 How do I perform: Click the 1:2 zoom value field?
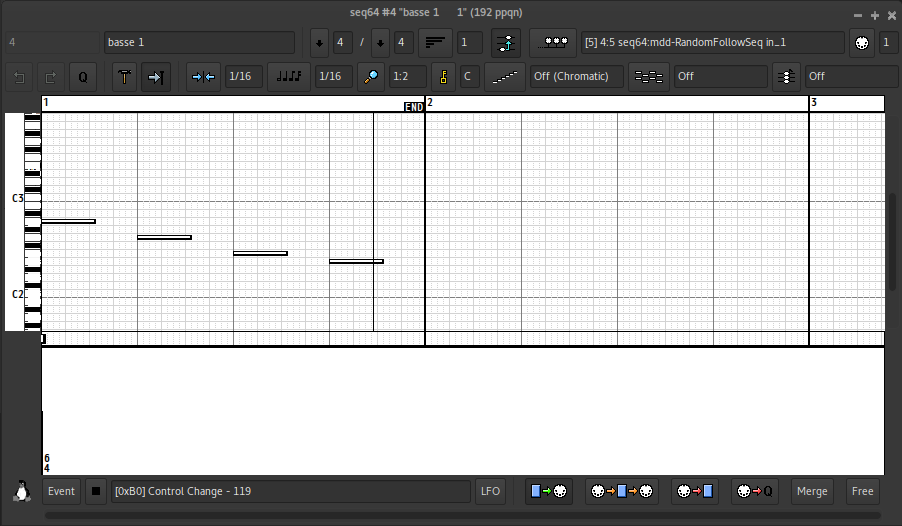click(x=408, y=77)
